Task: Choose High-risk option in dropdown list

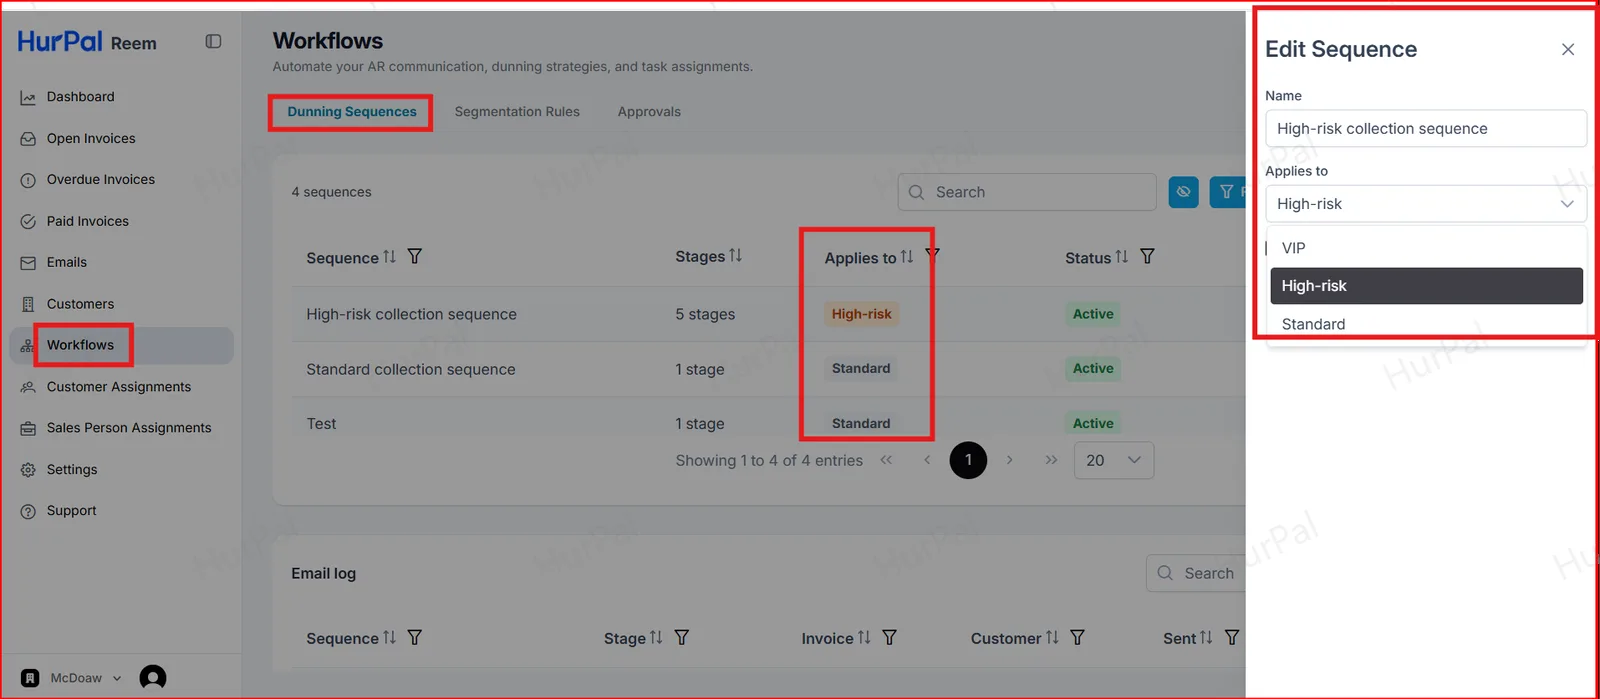Action: pos(1426,286)
